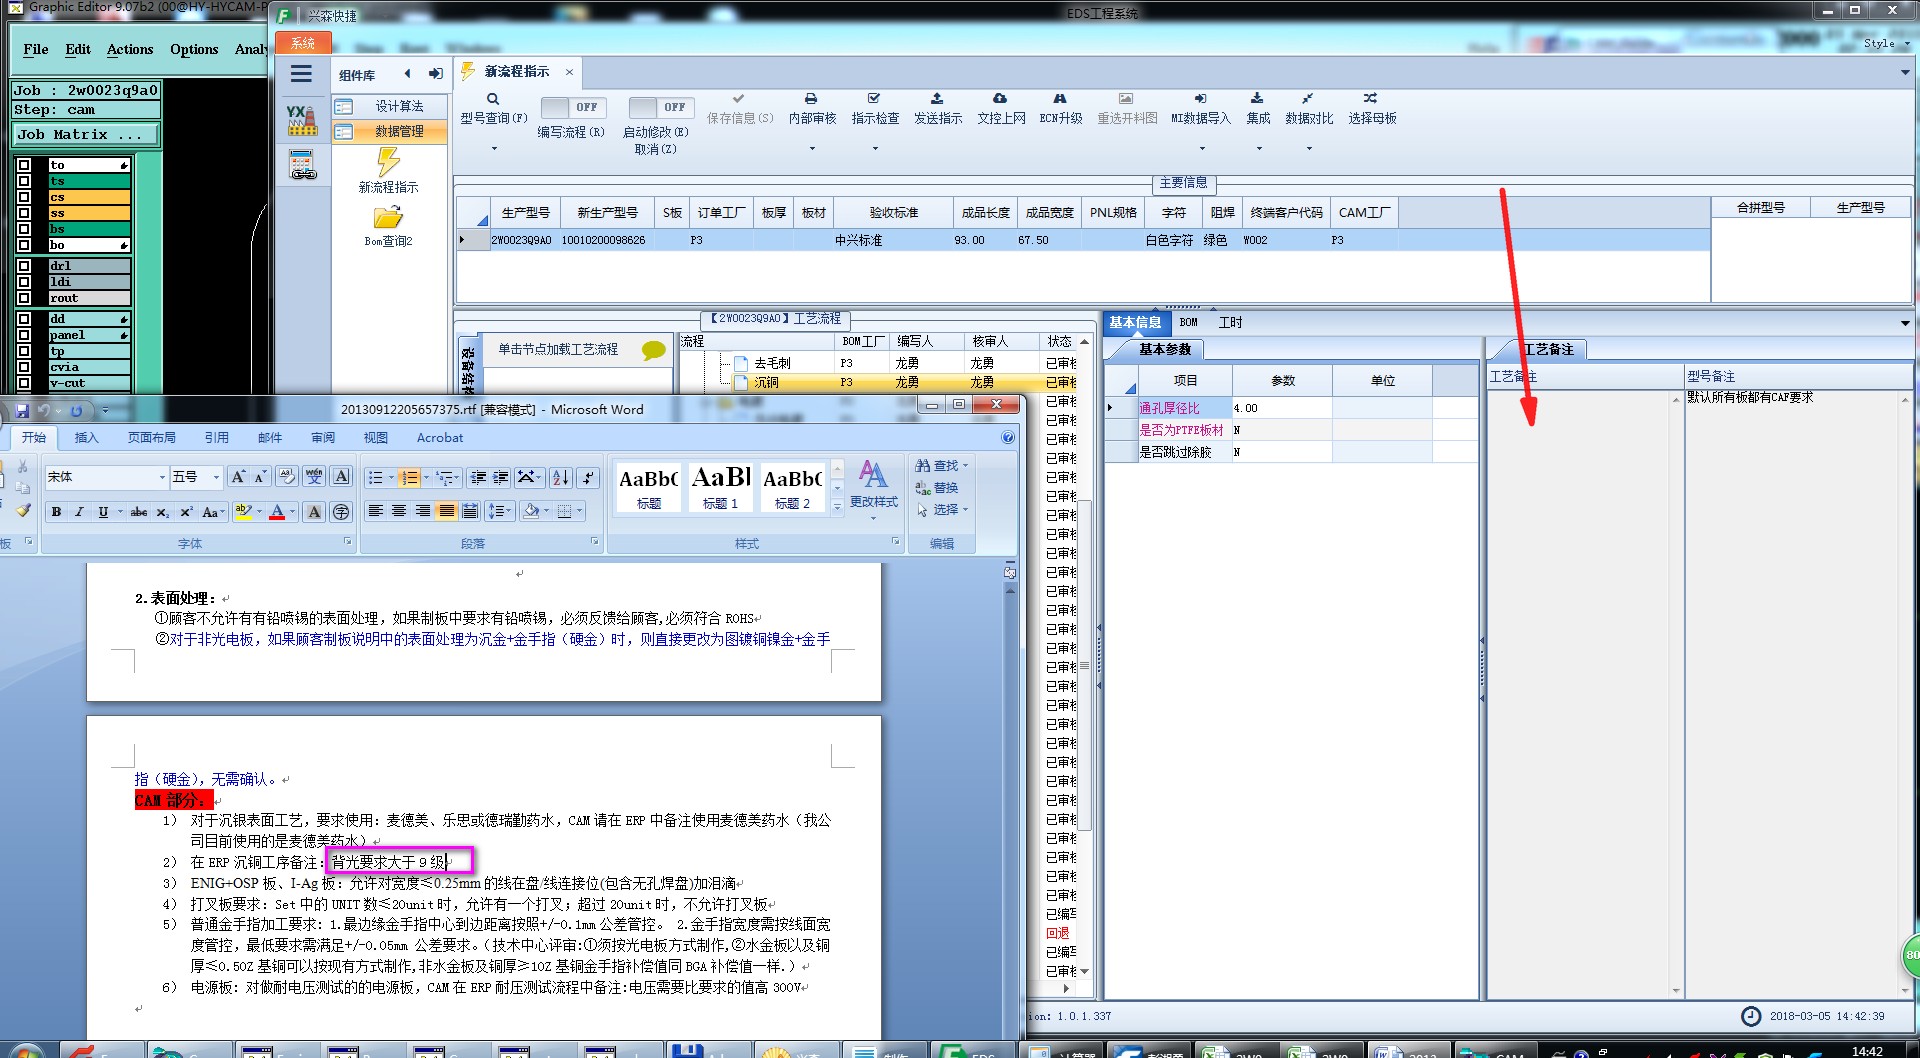Viewport: 1920px width, 1058px height.
Task: Click the 替换 button in Word
Action: 937,488
